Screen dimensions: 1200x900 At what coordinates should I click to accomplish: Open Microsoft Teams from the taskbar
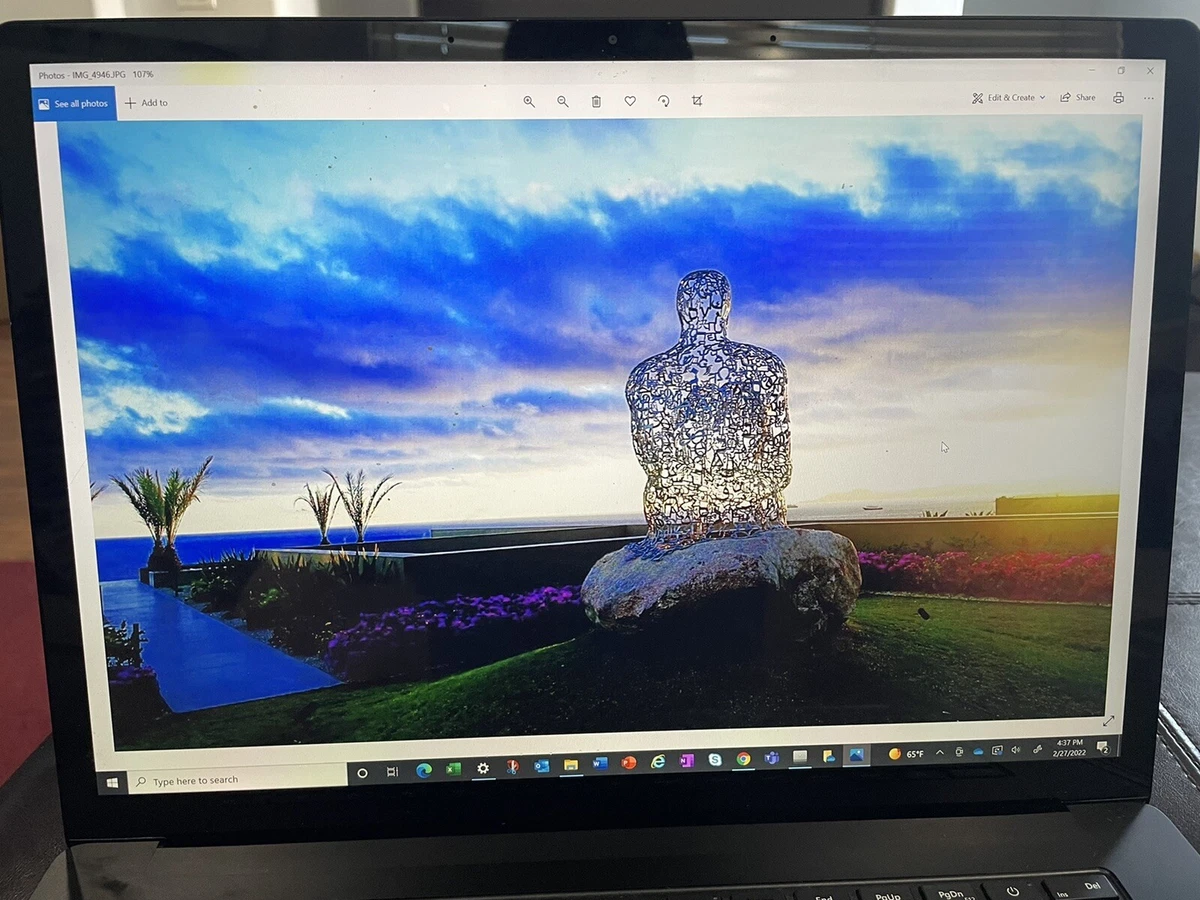(772, 758)
